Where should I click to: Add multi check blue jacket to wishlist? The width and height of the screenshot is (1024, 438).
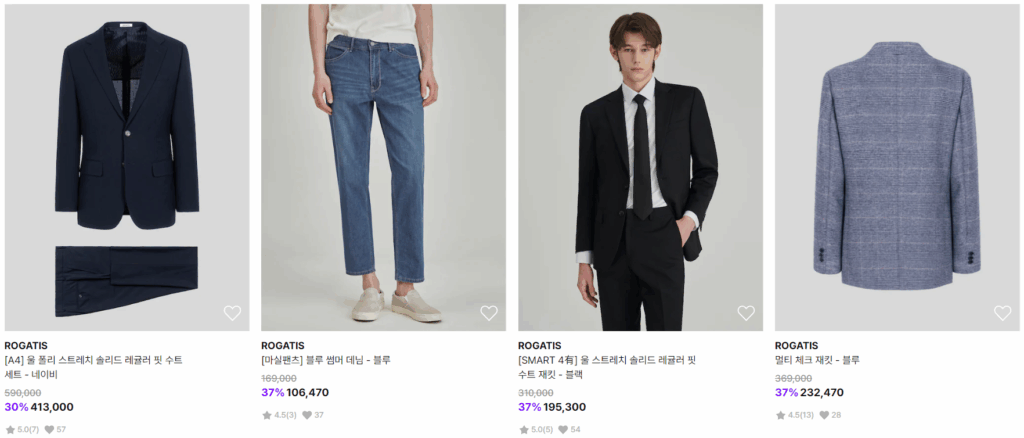click(1002, 313)
